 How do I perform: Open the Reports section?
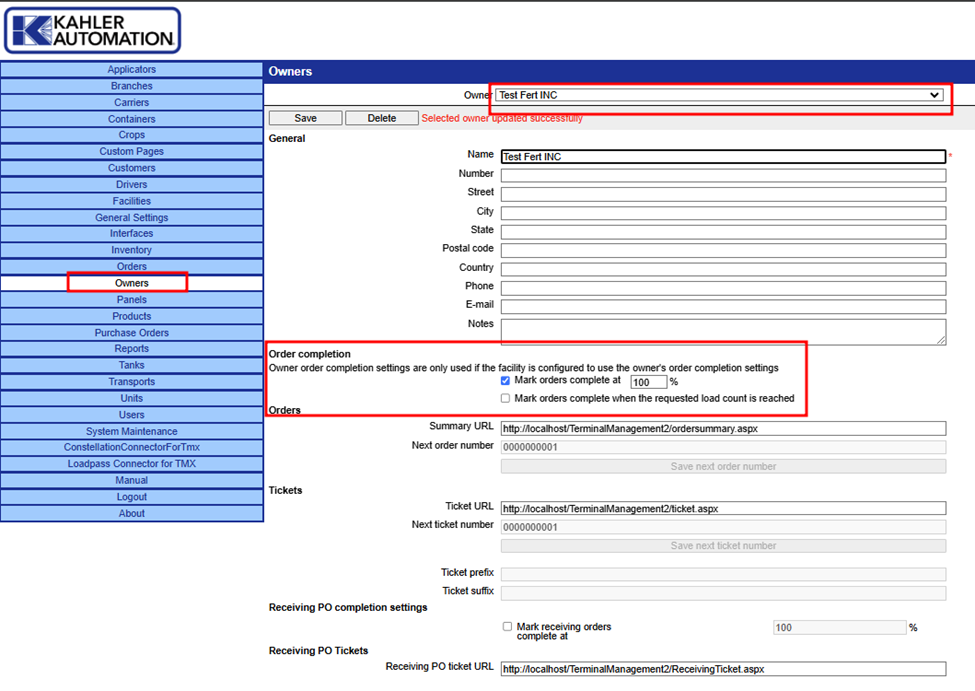131,348
